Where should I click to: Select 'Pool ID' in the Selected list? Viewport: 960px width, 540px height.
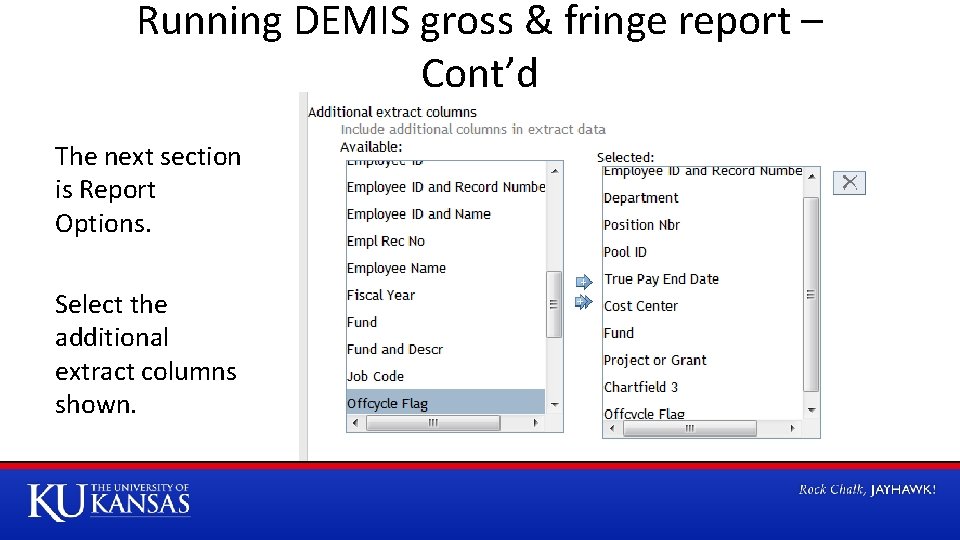point(703,252)
